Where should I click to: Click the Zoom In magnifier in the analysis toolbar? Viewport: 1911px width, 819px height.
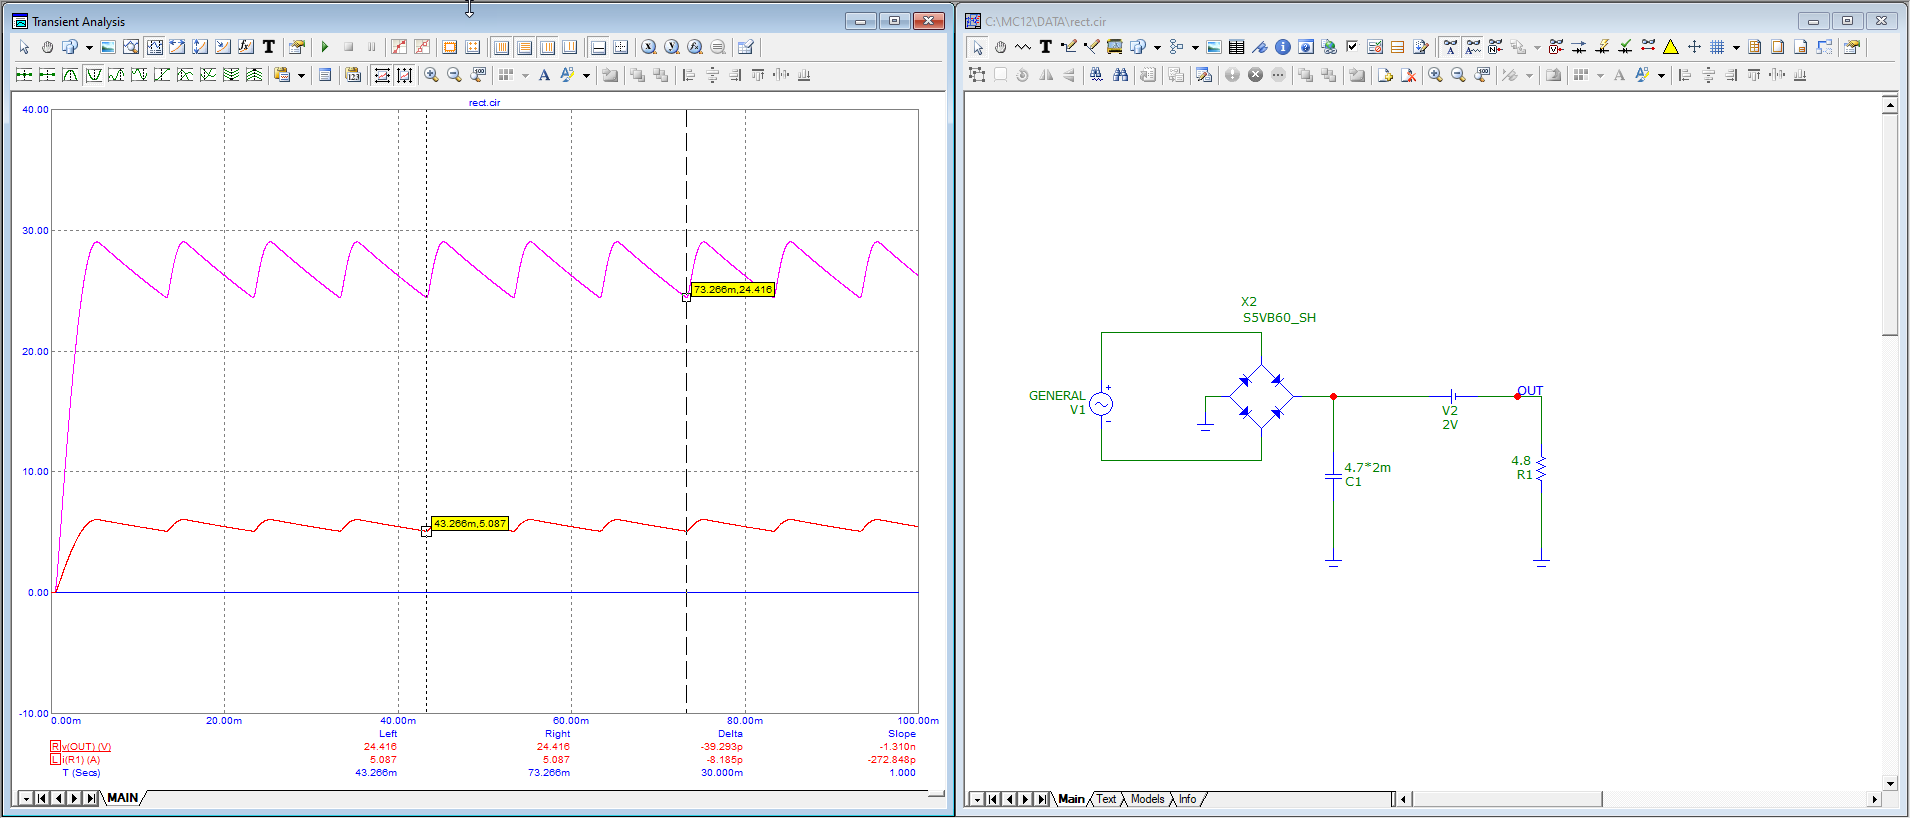click(x=431, y=75)
